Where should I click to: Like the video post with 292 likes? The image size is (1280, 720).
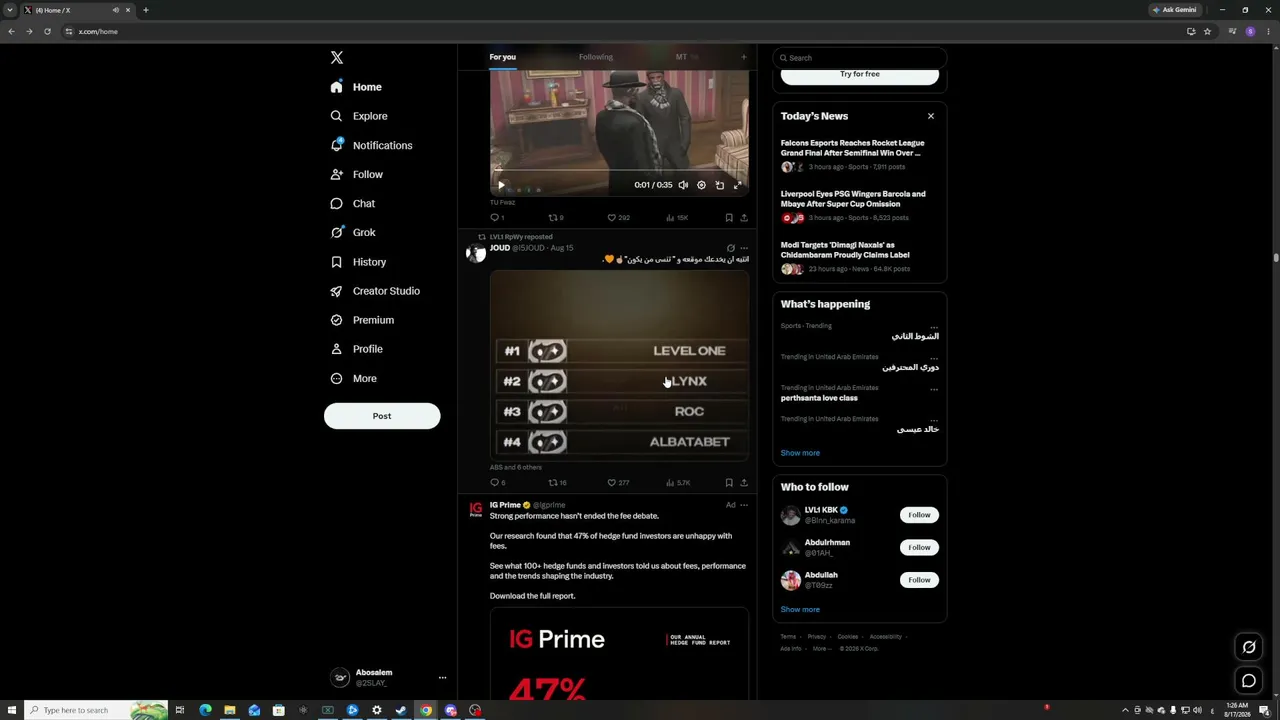618,217
